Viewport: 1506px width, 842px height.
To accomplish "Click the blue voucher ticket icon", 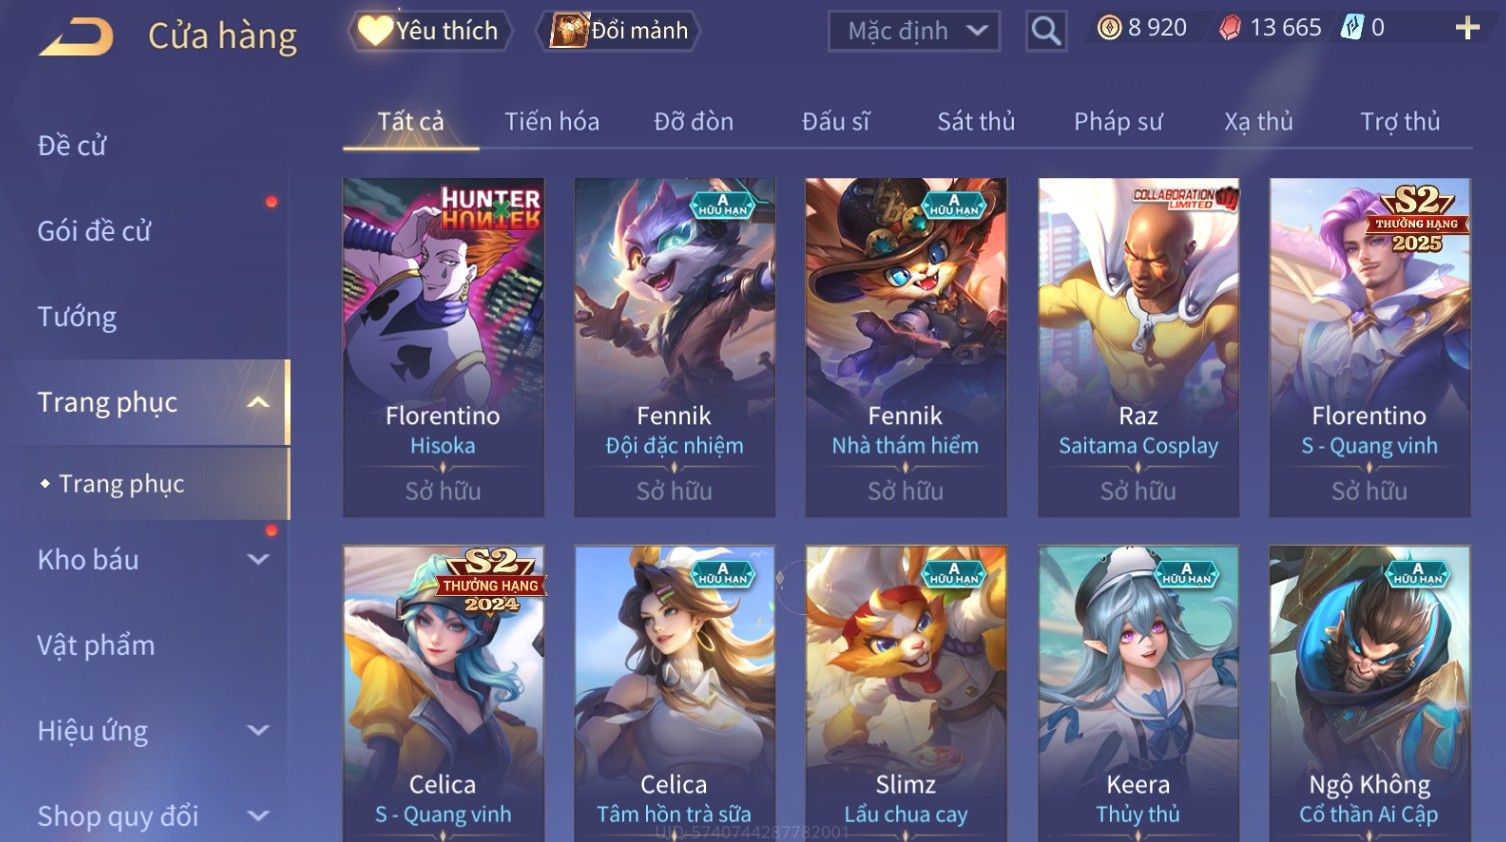I will [1352, 27].
